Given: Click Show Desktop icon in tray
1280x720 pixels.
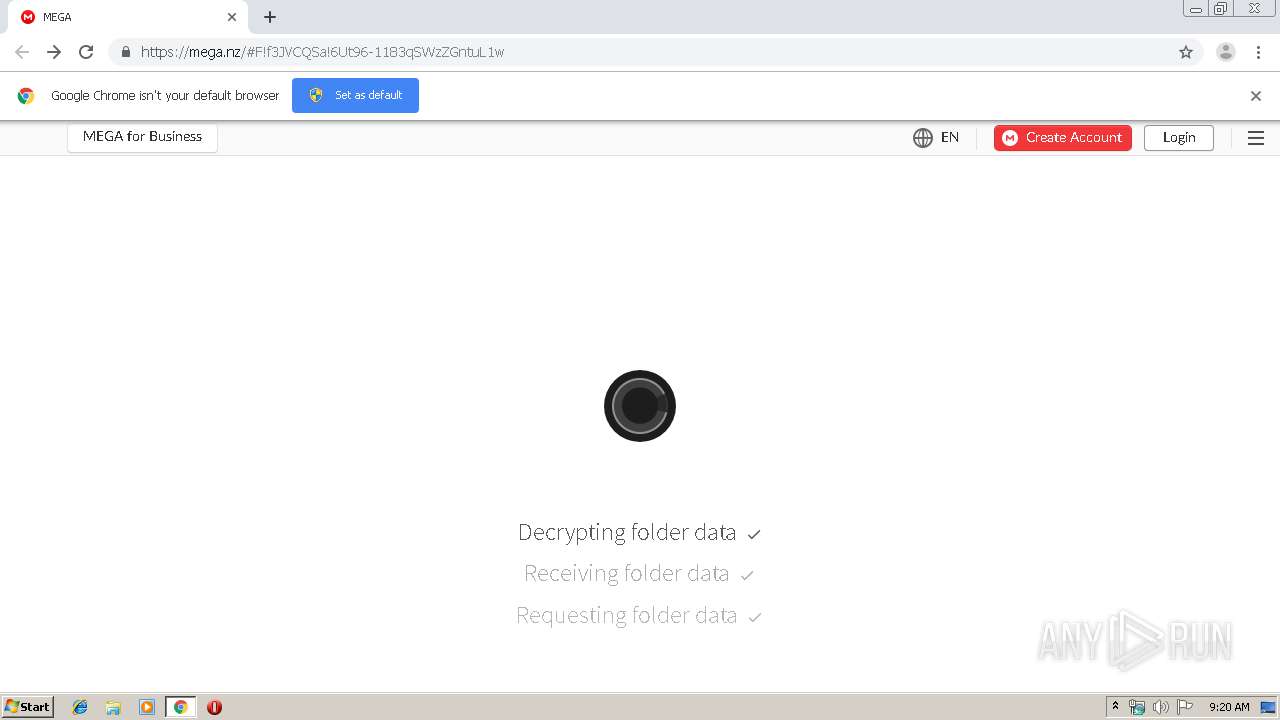Looking at the screenshot, I should click(x=1268, y=707).
